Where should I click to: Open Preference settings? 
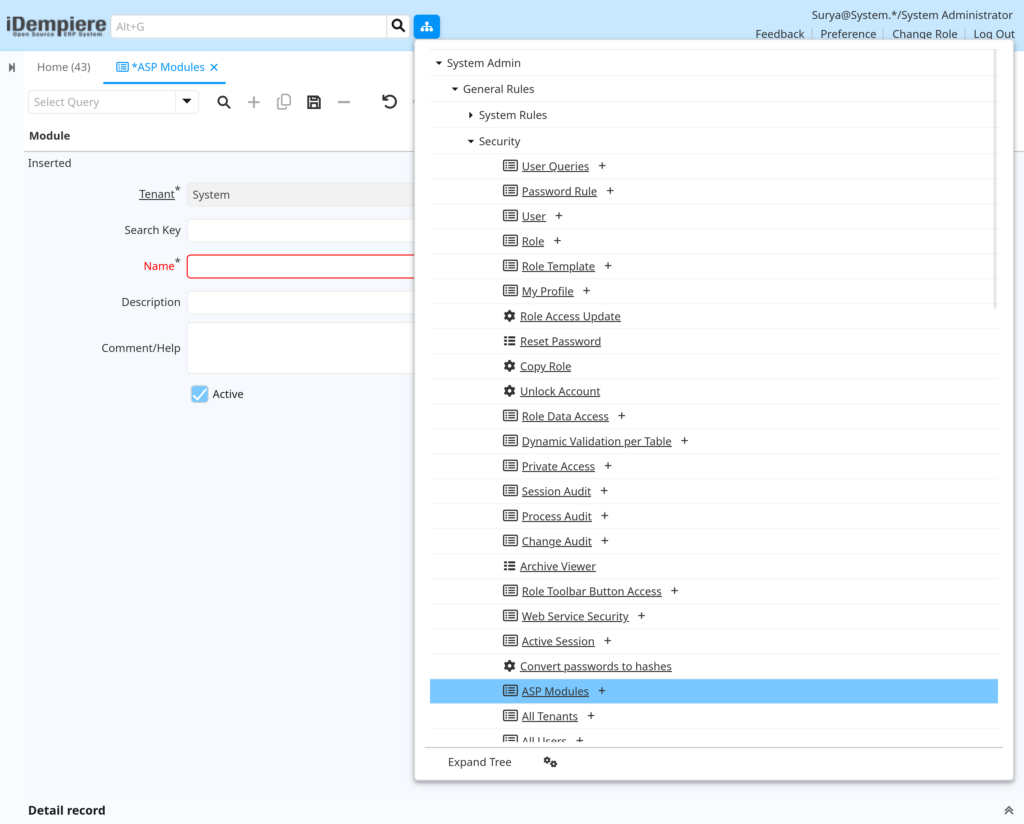click(x=848, y=34)
